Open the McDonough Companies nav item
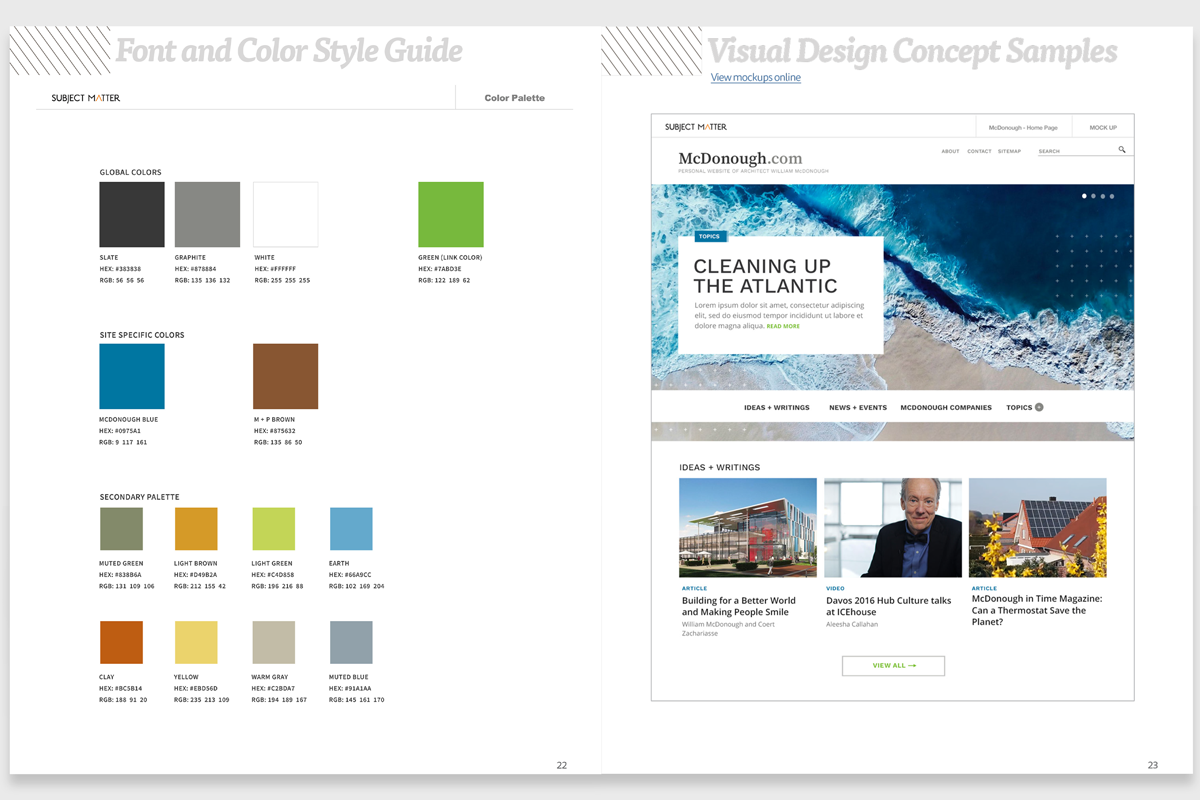The height and width of the screenshot is (800, 1200). [x=946, y=408]
